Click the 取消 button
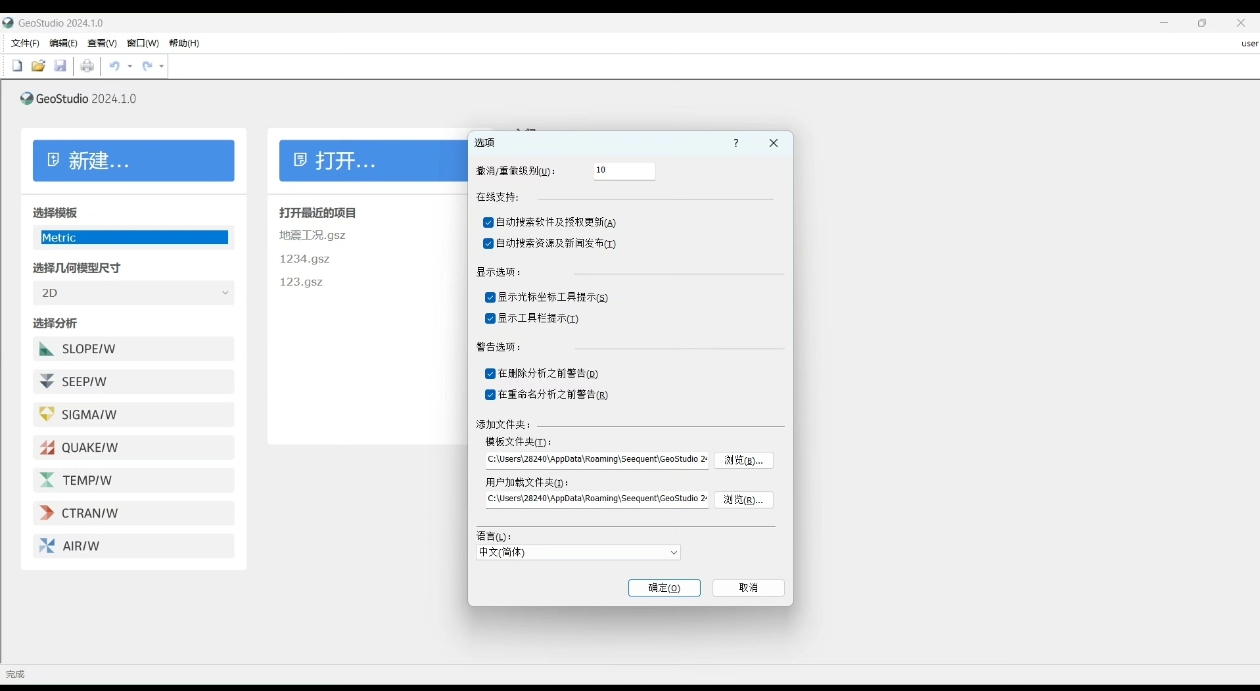 point(748,588)
